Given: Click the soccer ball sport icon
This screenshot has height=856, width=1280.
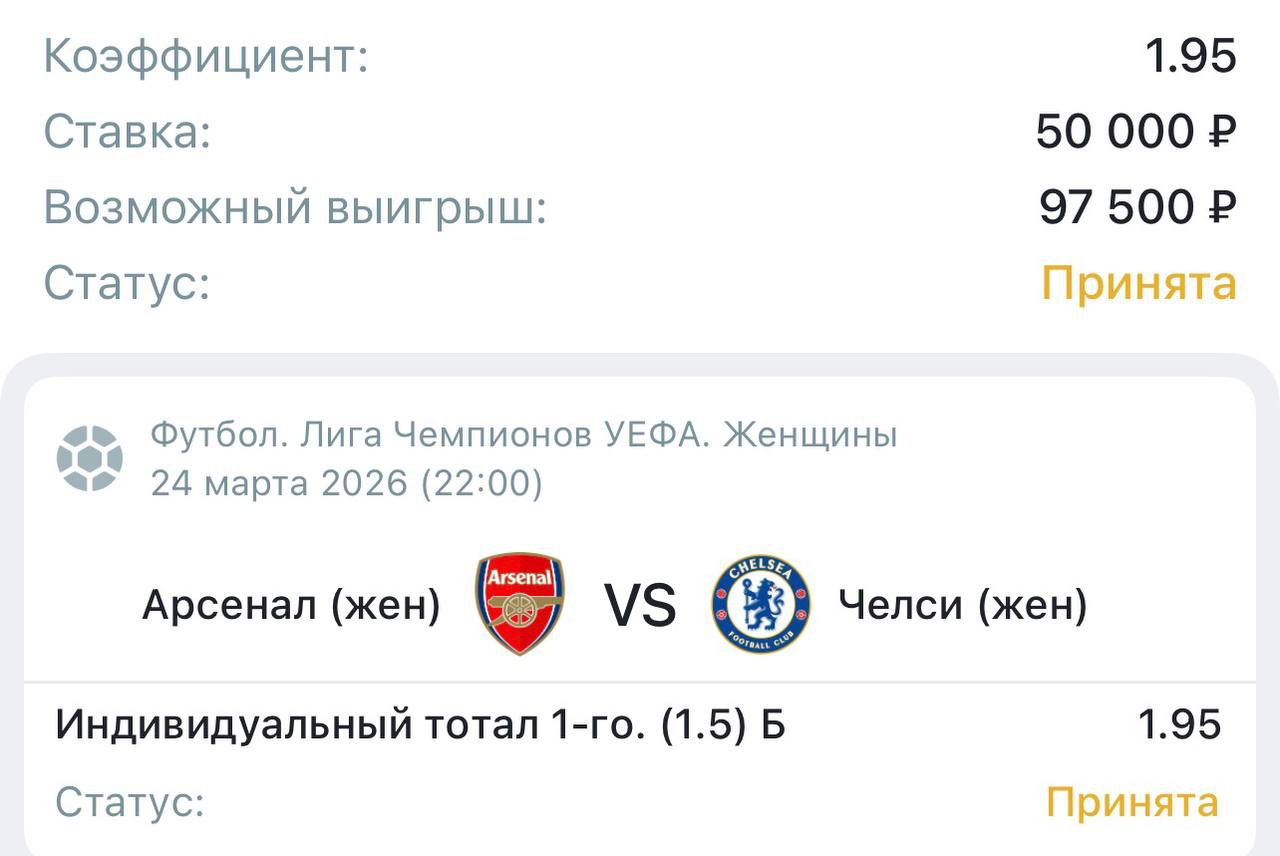Looking at the screenshot, I should 90,459.
